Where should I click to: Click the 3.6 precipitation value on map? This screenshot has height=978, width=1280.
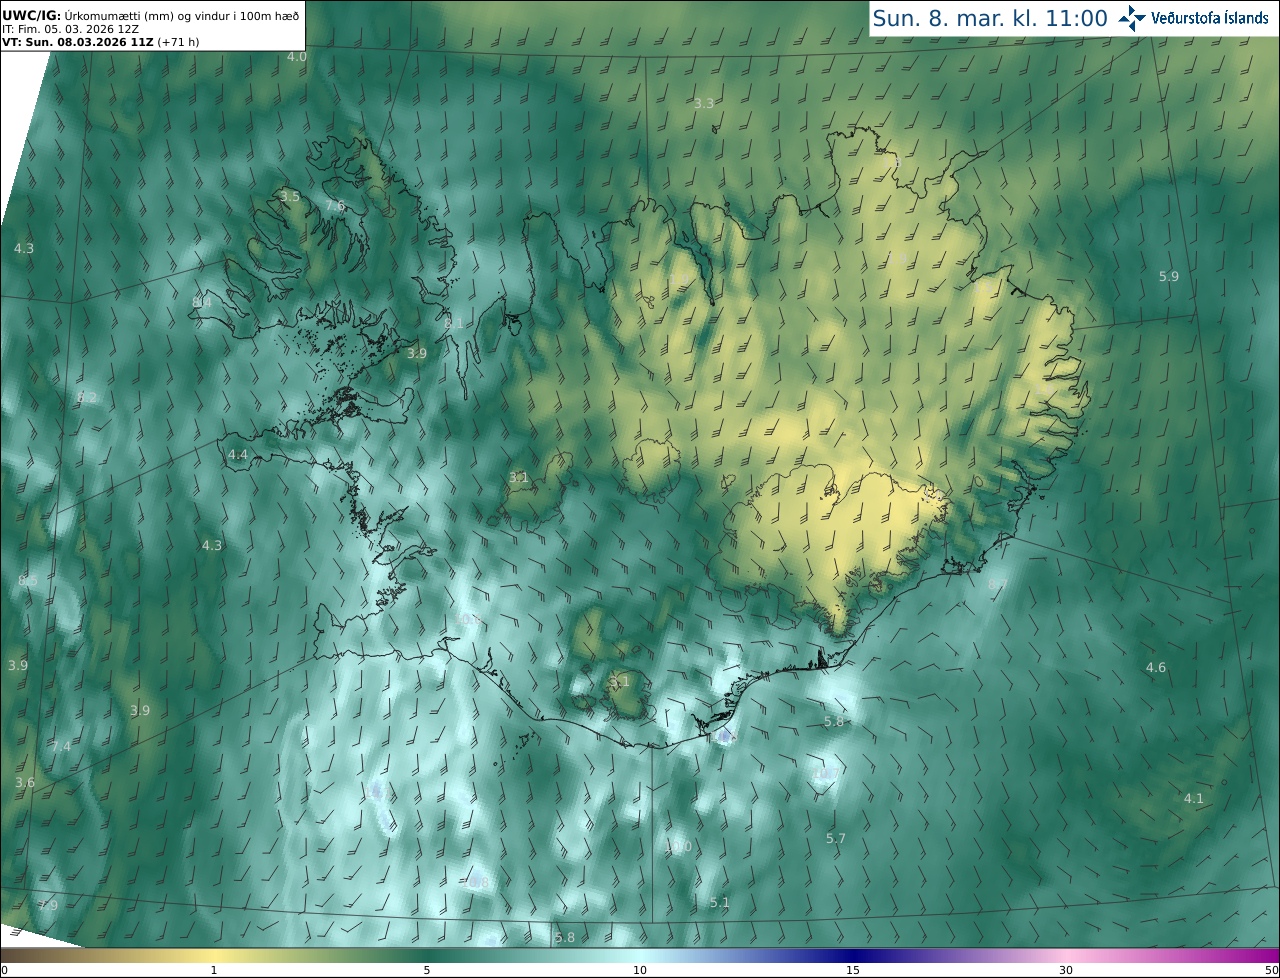click(x=25, y=782)
